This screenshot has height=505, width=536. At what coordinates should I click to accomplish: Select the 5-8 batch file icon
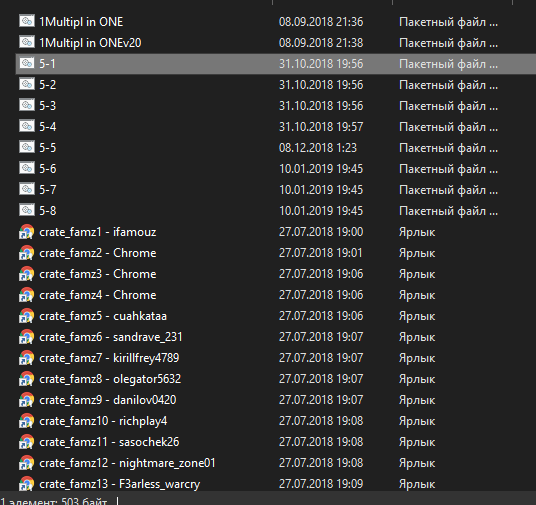coord(27,210)
